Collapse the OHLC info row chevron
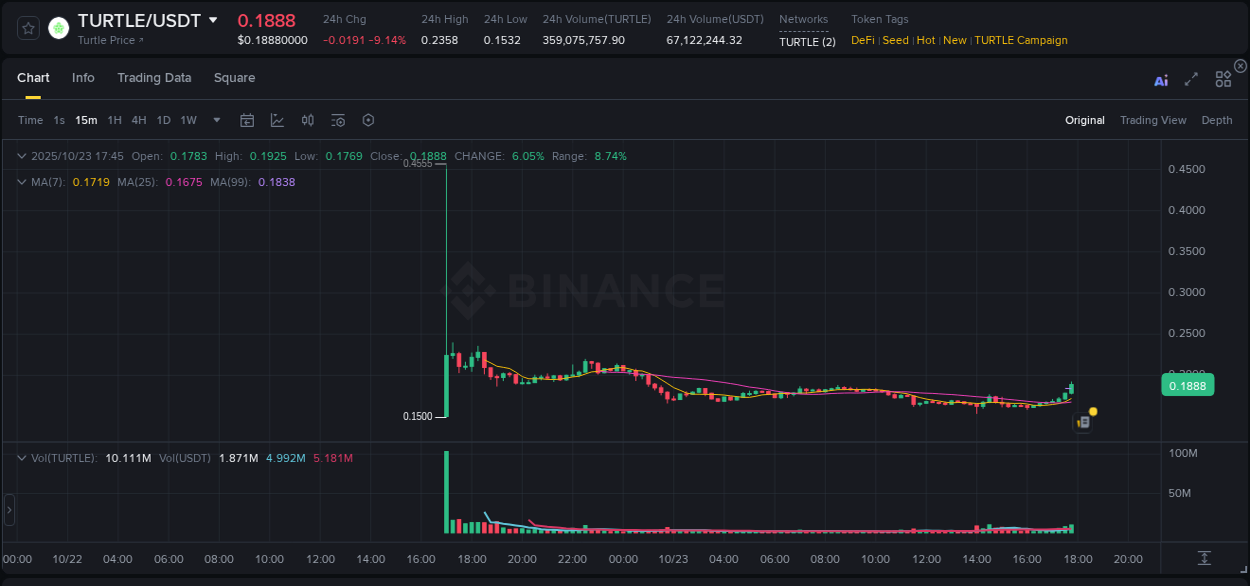 (x=21, y=156)
